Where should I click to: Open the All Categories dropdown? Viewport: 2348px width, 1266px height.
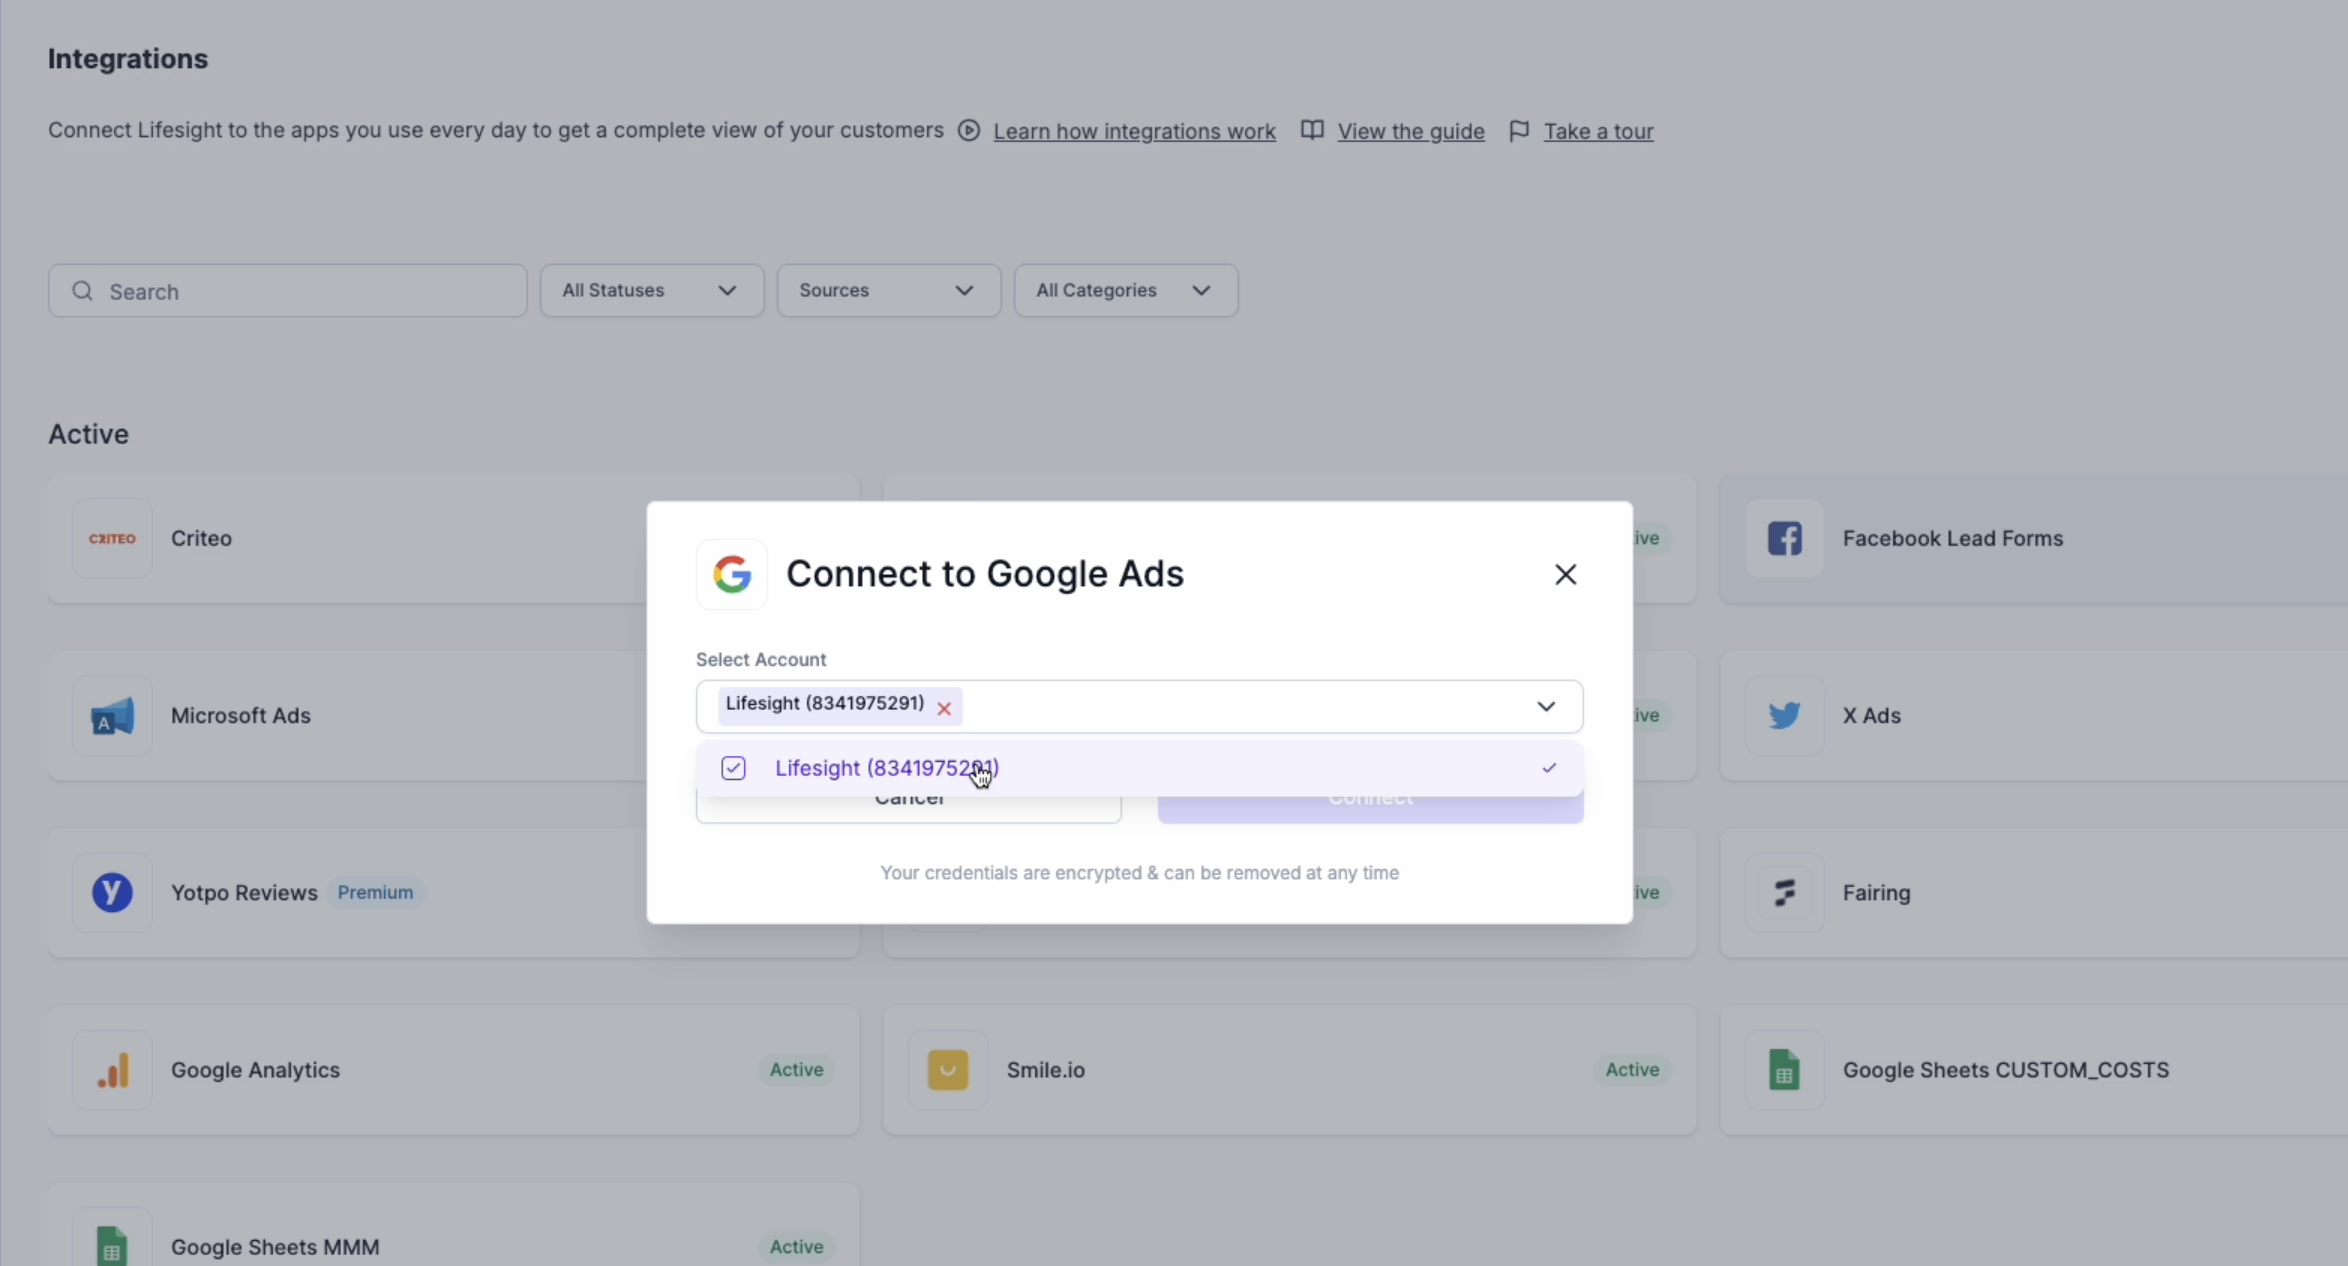click(x=1125, y=291)
